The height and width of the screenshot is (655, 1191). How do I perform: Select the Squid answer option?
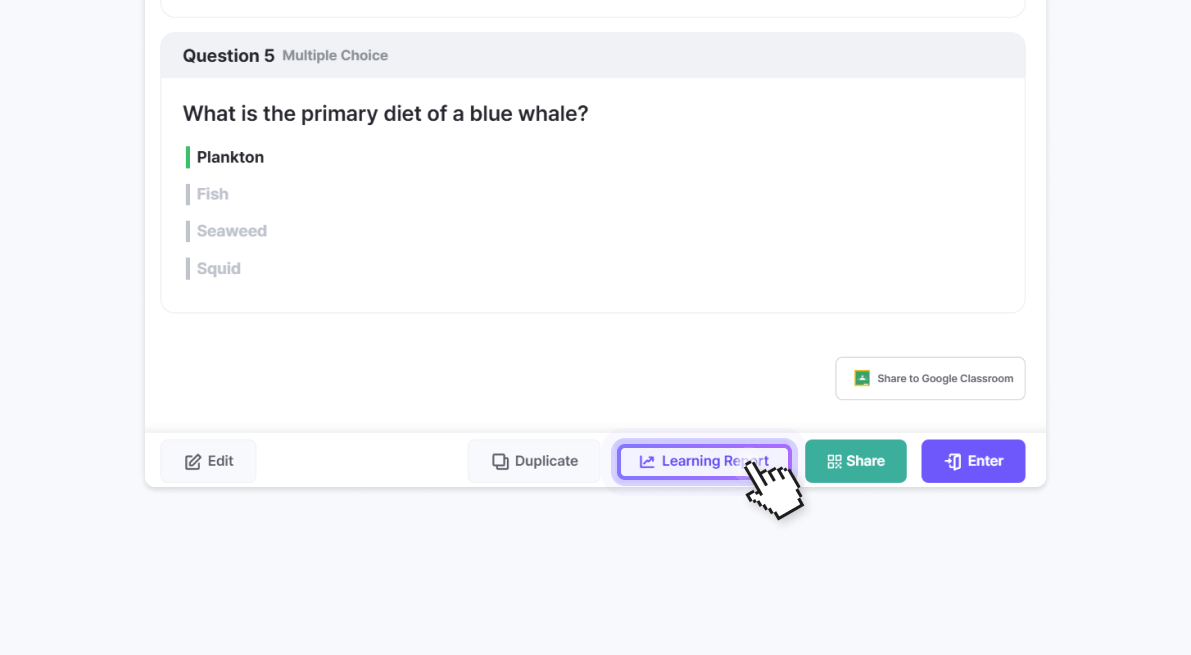(x=218, y=268)
